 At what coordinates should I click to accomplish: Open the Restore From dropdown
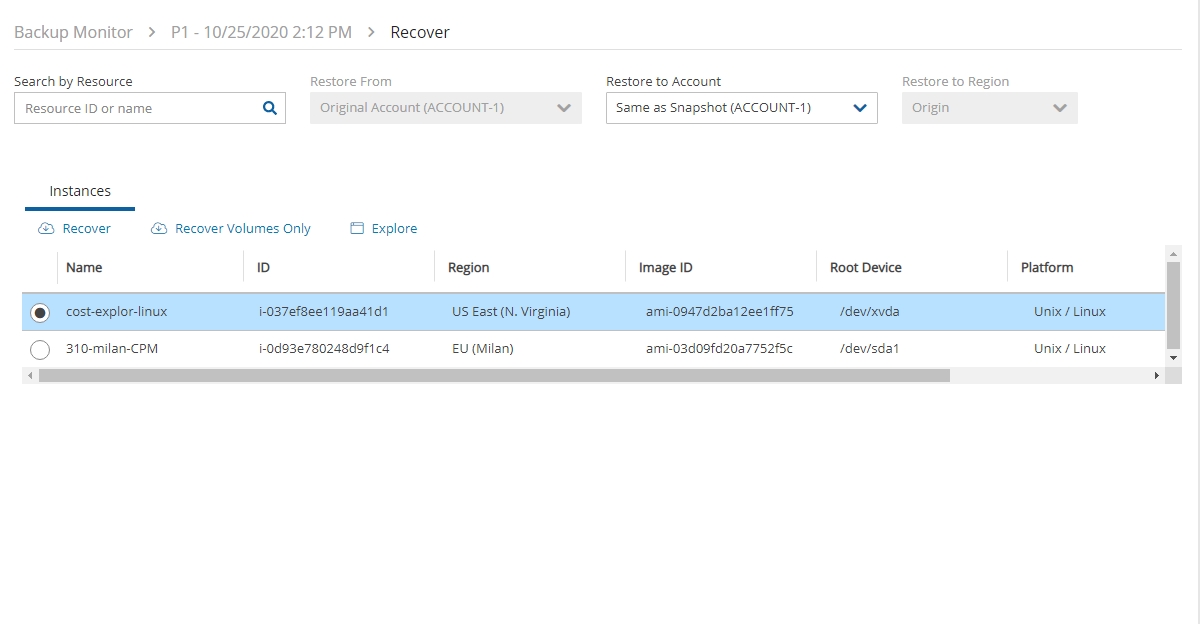click(445, 108)
